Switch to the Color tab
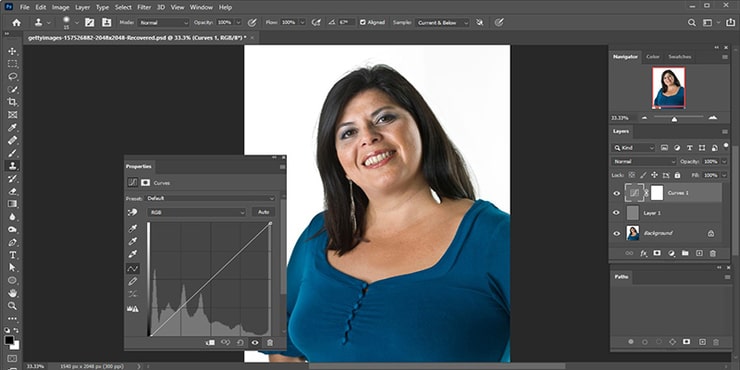The image size is (740, 370). pyautogui.click(x=653, y=57)
